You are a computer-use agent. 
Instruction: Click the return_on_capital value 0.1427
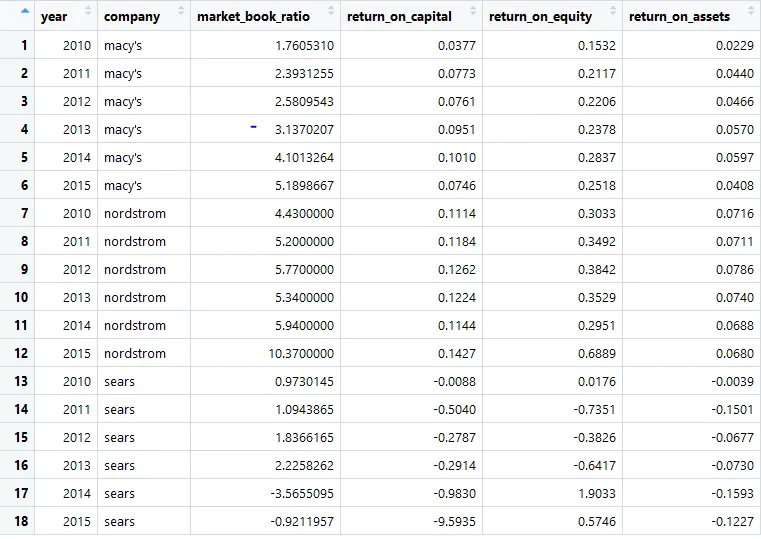[x=457, y=354]
